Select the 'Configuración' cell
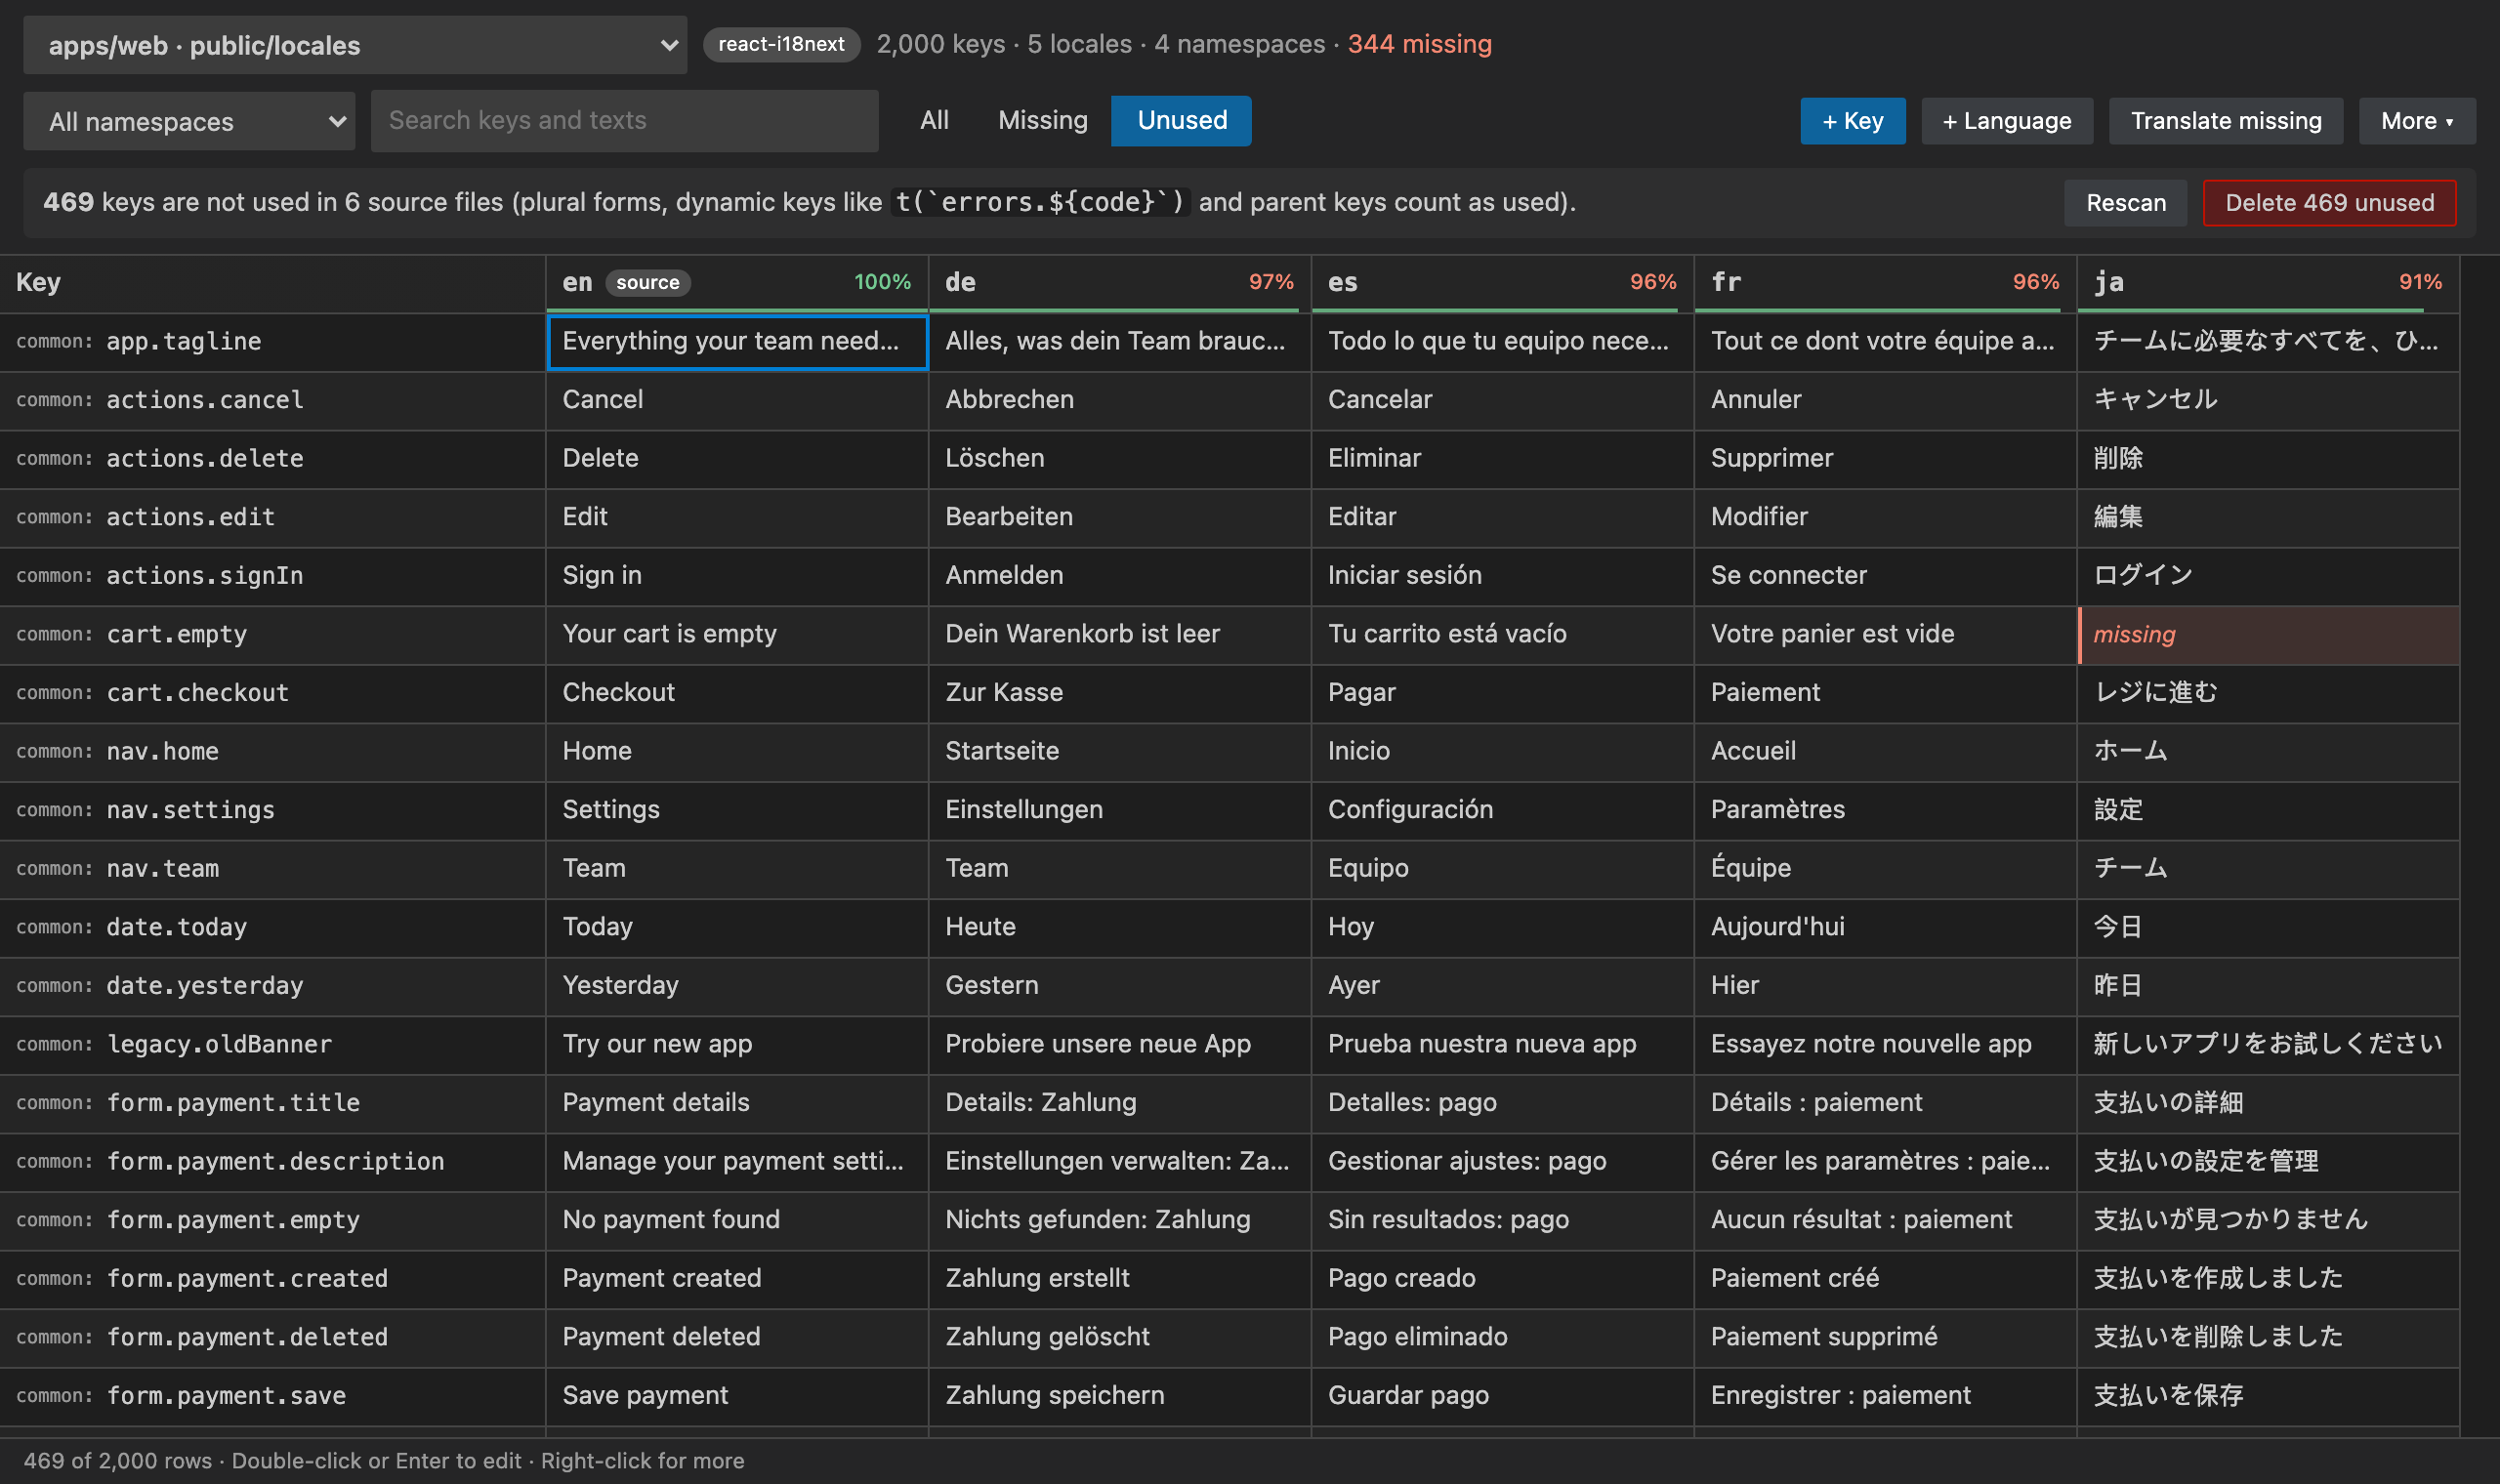This screenshot has width=2500, height=1484. click(x=1503, y=811)
